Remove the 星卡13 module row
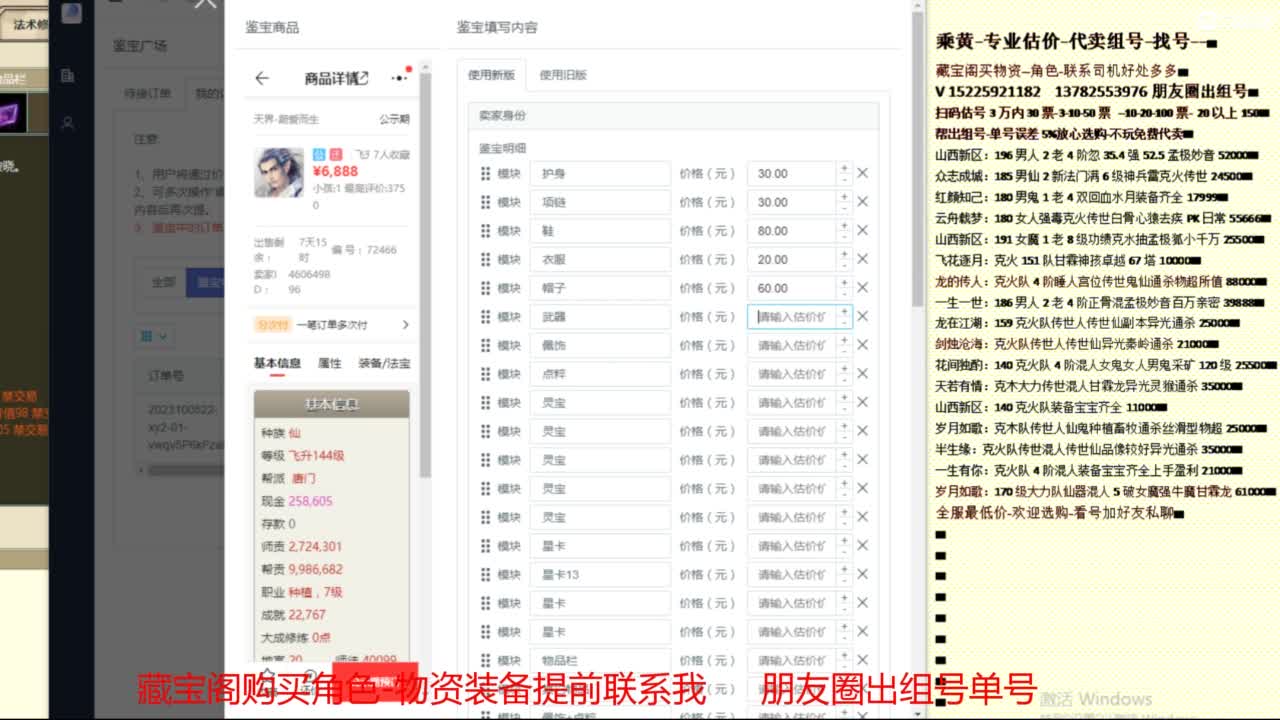This screenshot has height=720, width=1280. 862,575
